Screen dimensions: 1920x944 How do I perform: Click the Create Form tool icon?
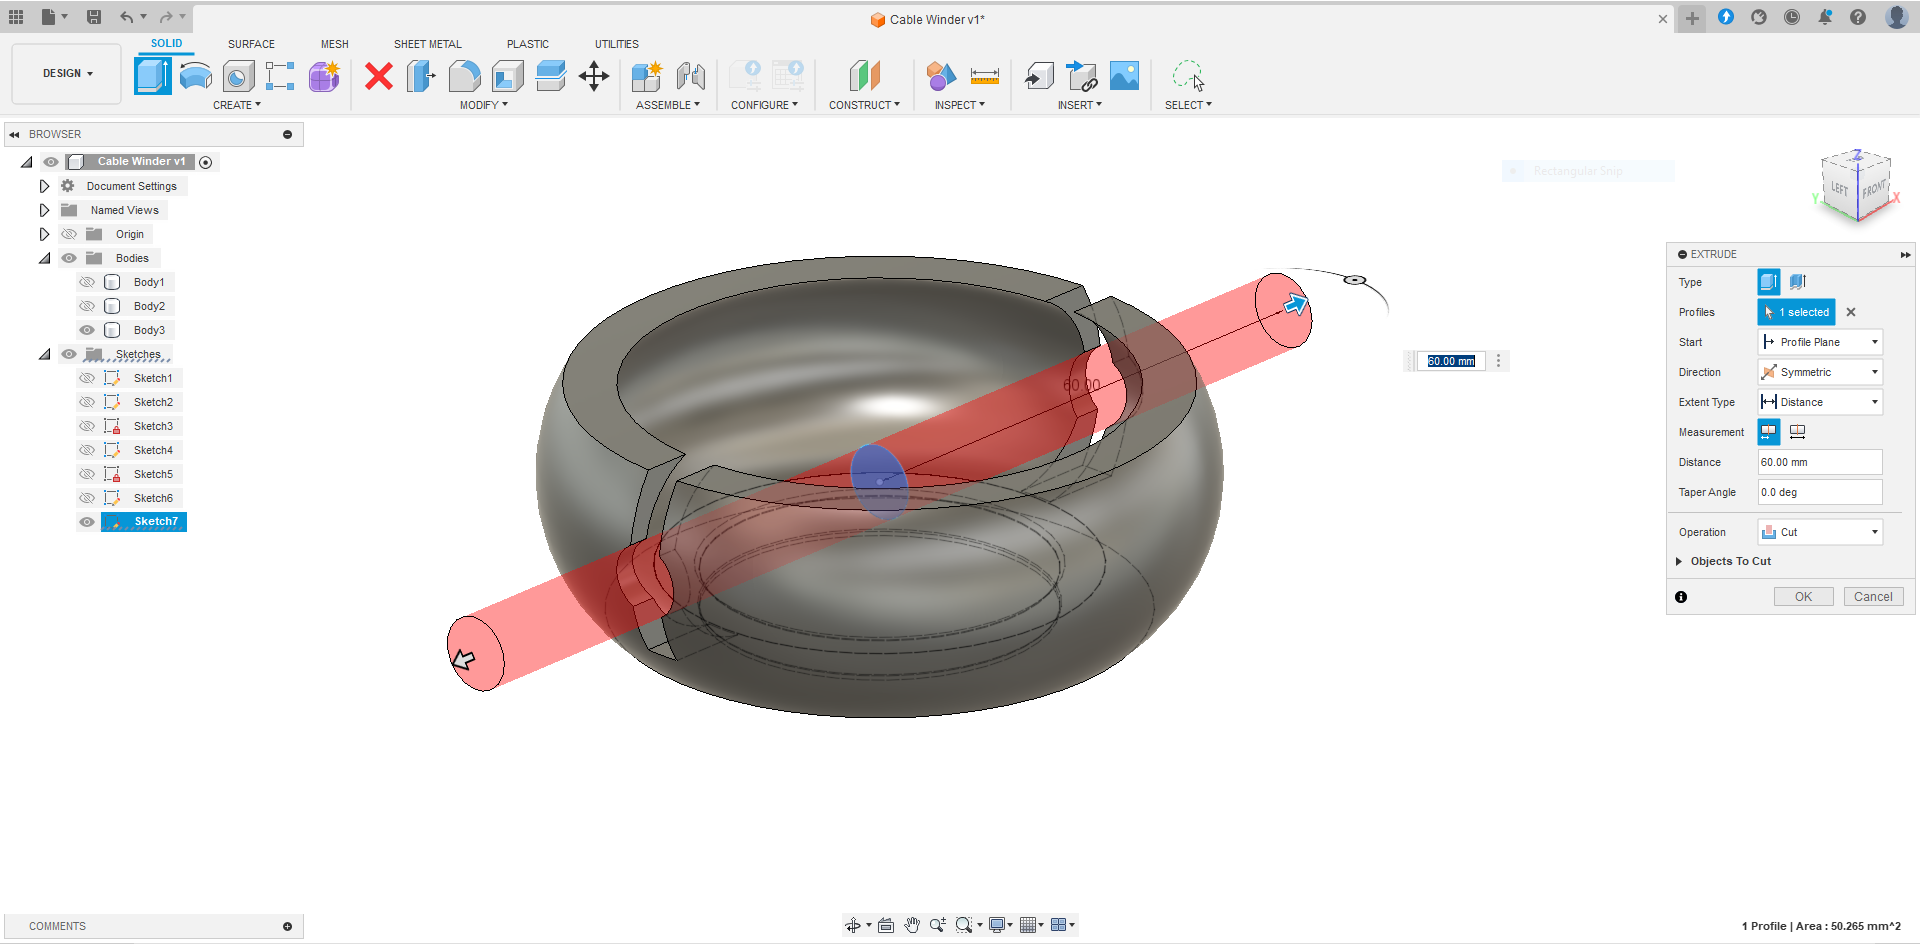324,76
